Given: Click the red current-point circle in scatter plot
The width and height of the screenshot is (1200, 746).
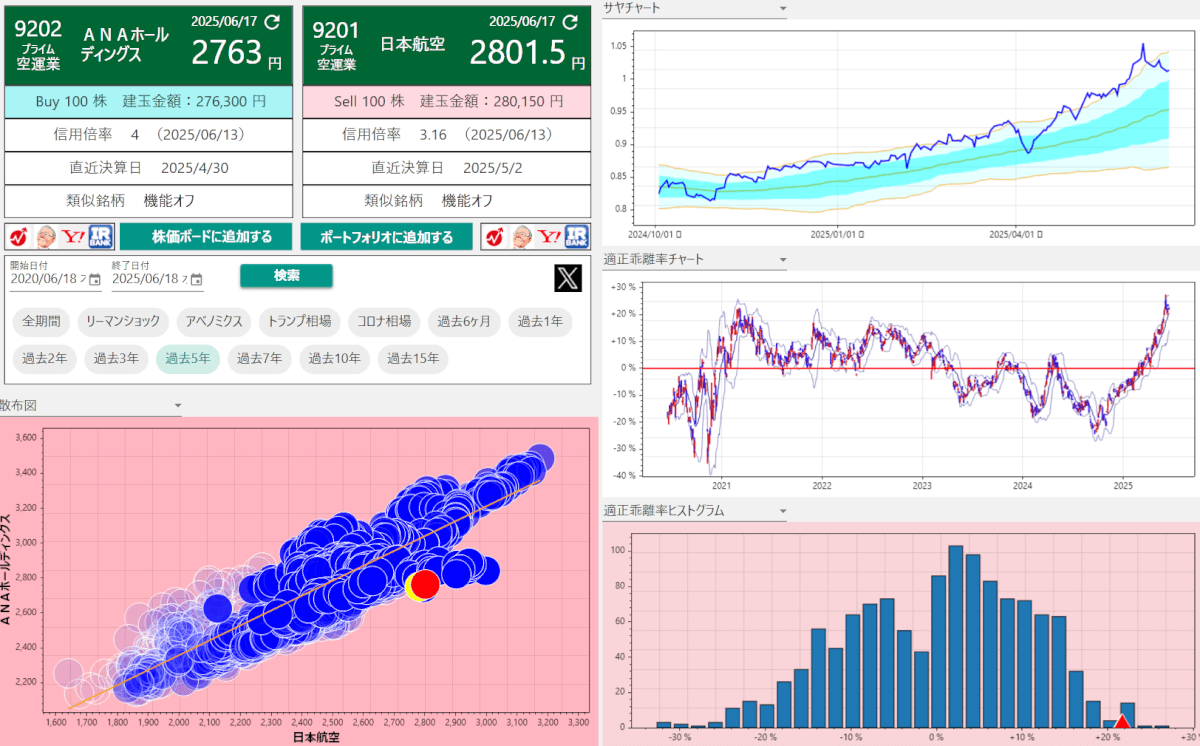Looking at the screenshot, I should [x=426, y=583].
